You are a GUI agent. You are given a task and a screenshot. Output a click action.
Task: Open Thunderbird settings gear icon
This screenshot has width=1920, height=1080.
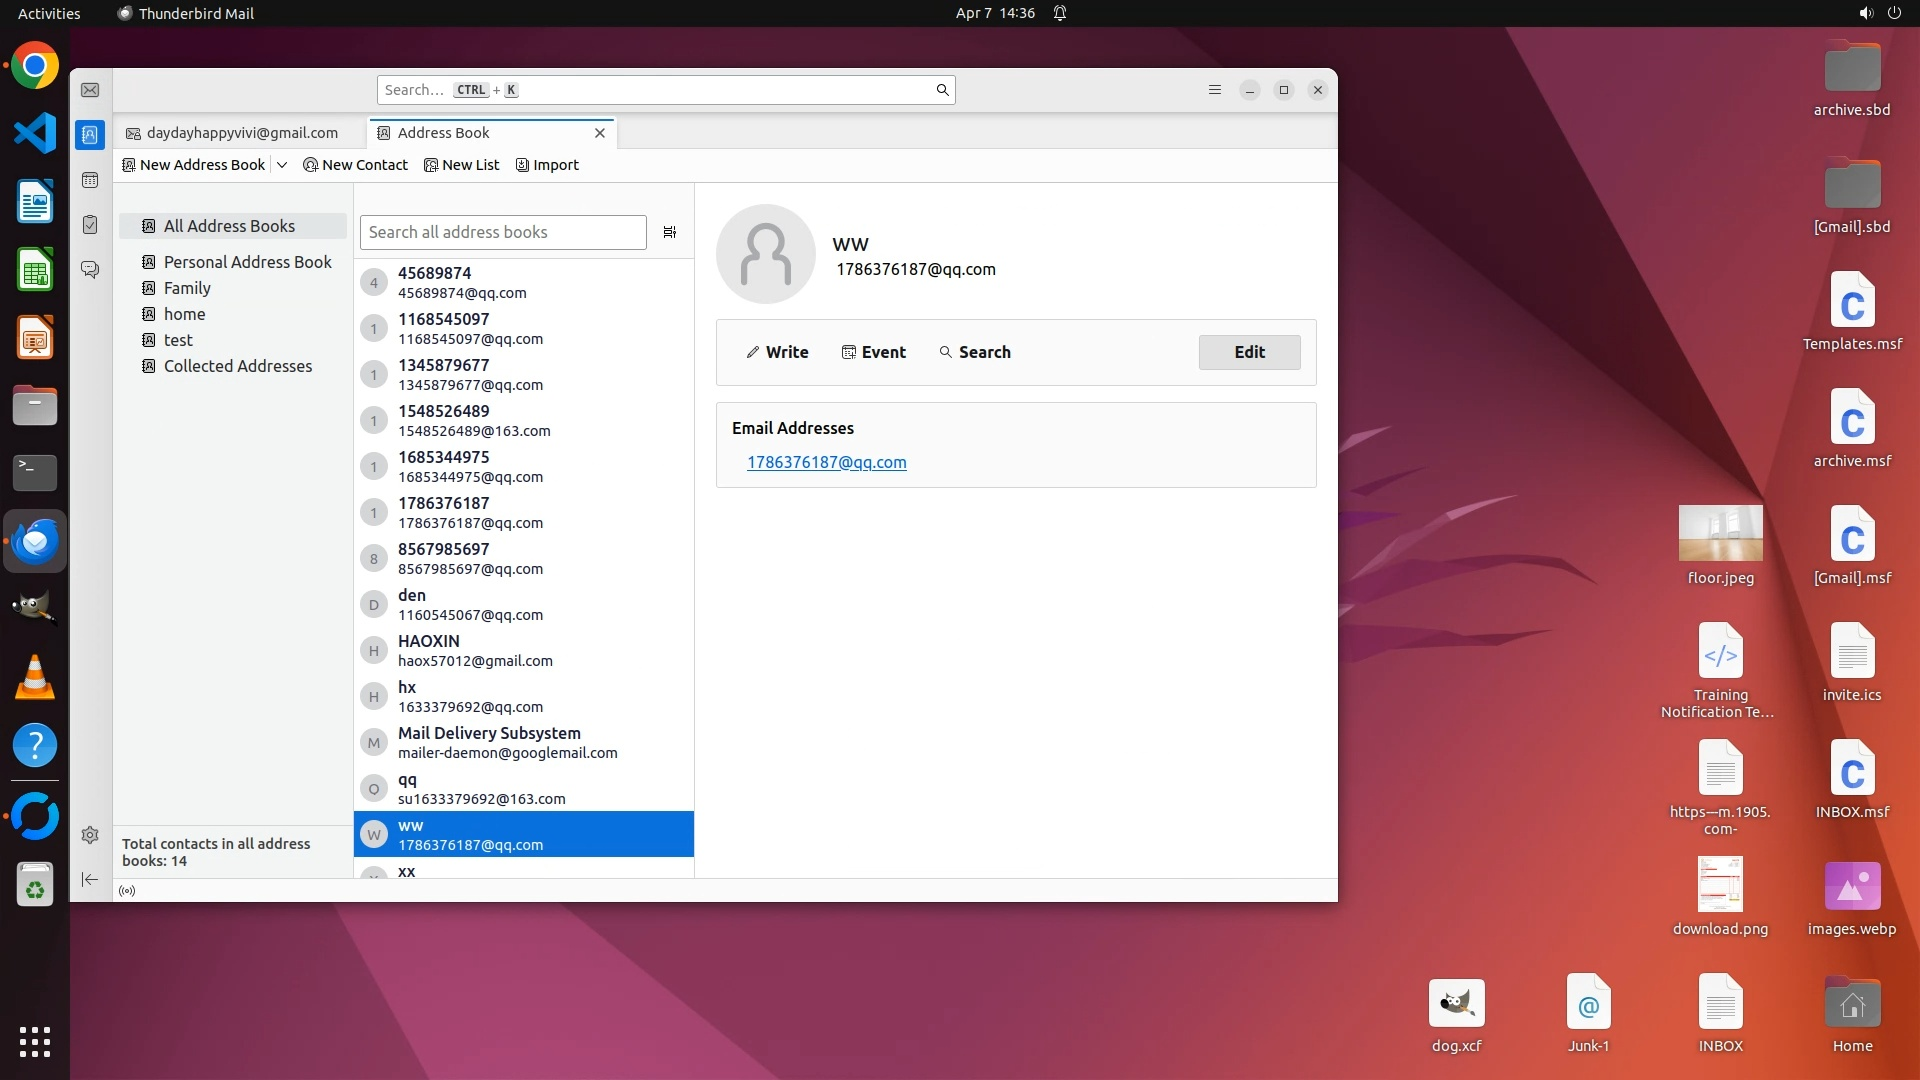tap(90, 835)
